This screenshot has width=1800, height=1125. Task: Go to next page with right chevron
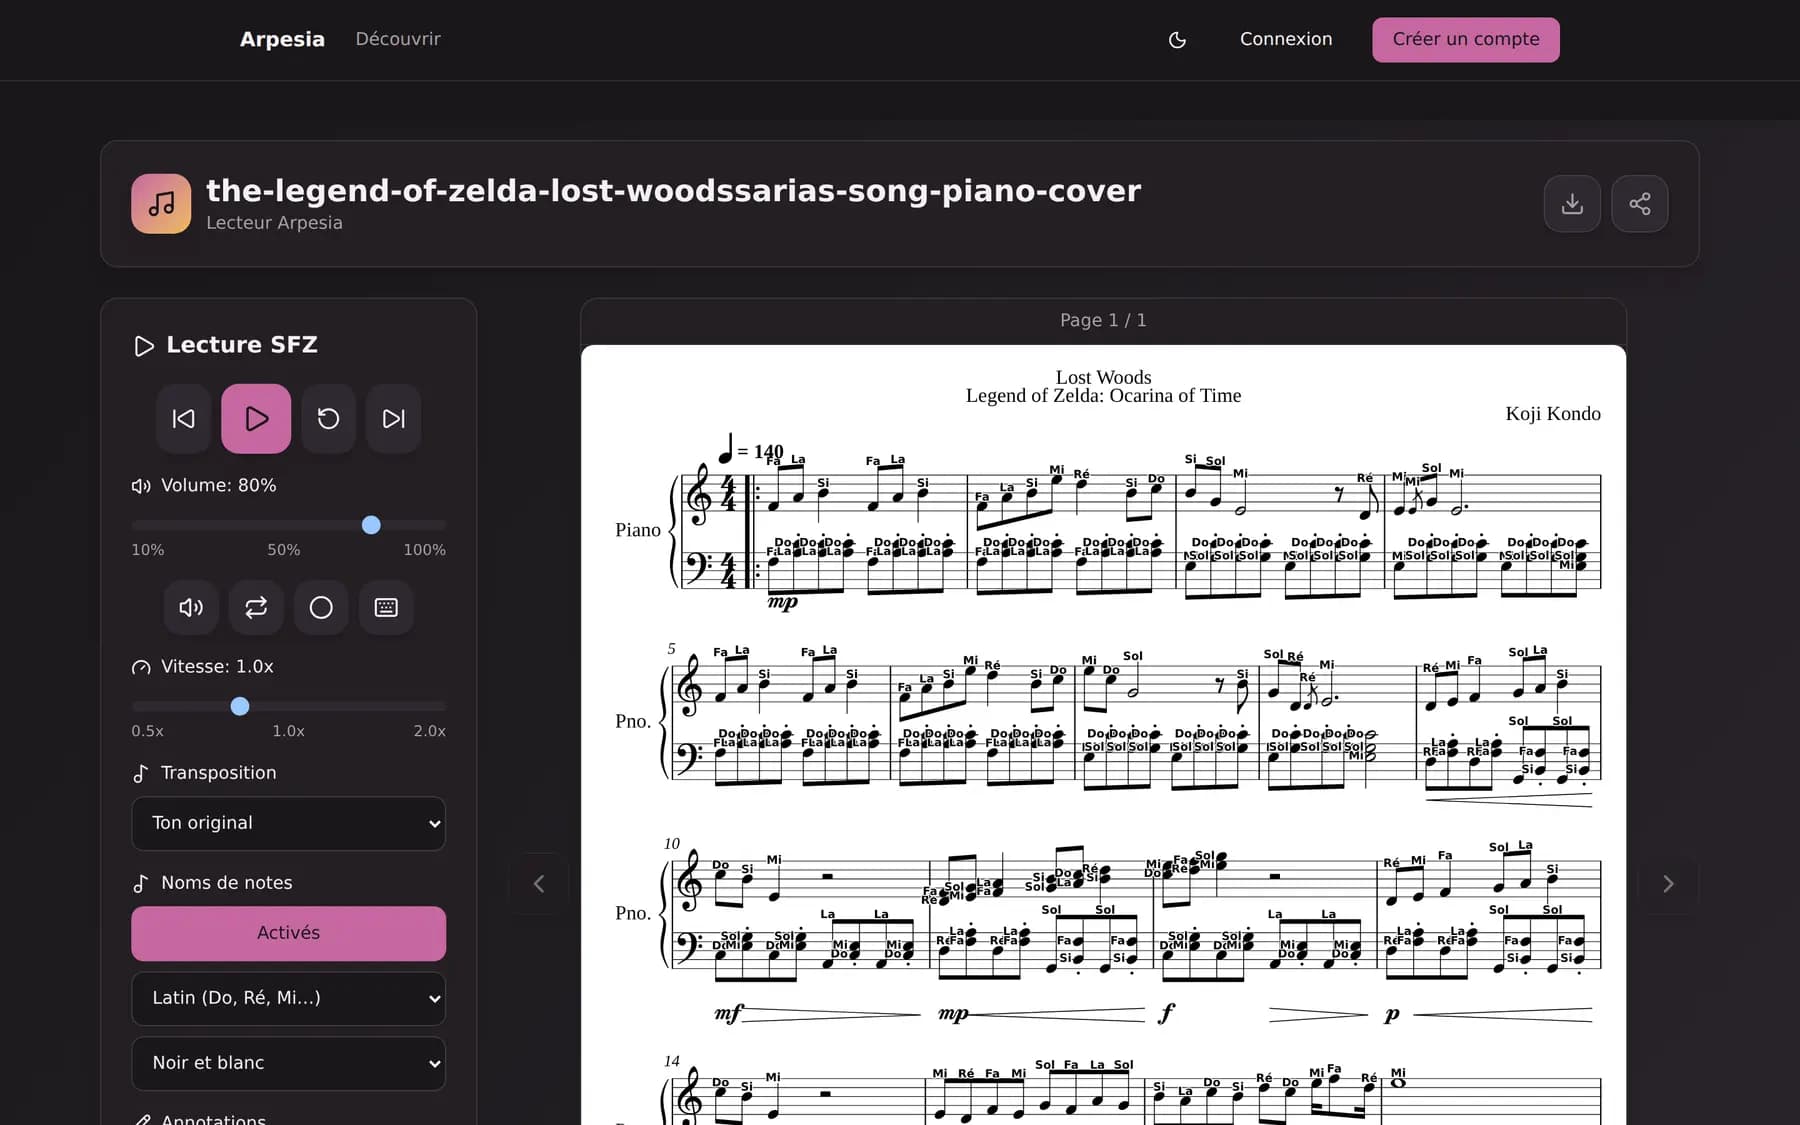click(1668, 884)
